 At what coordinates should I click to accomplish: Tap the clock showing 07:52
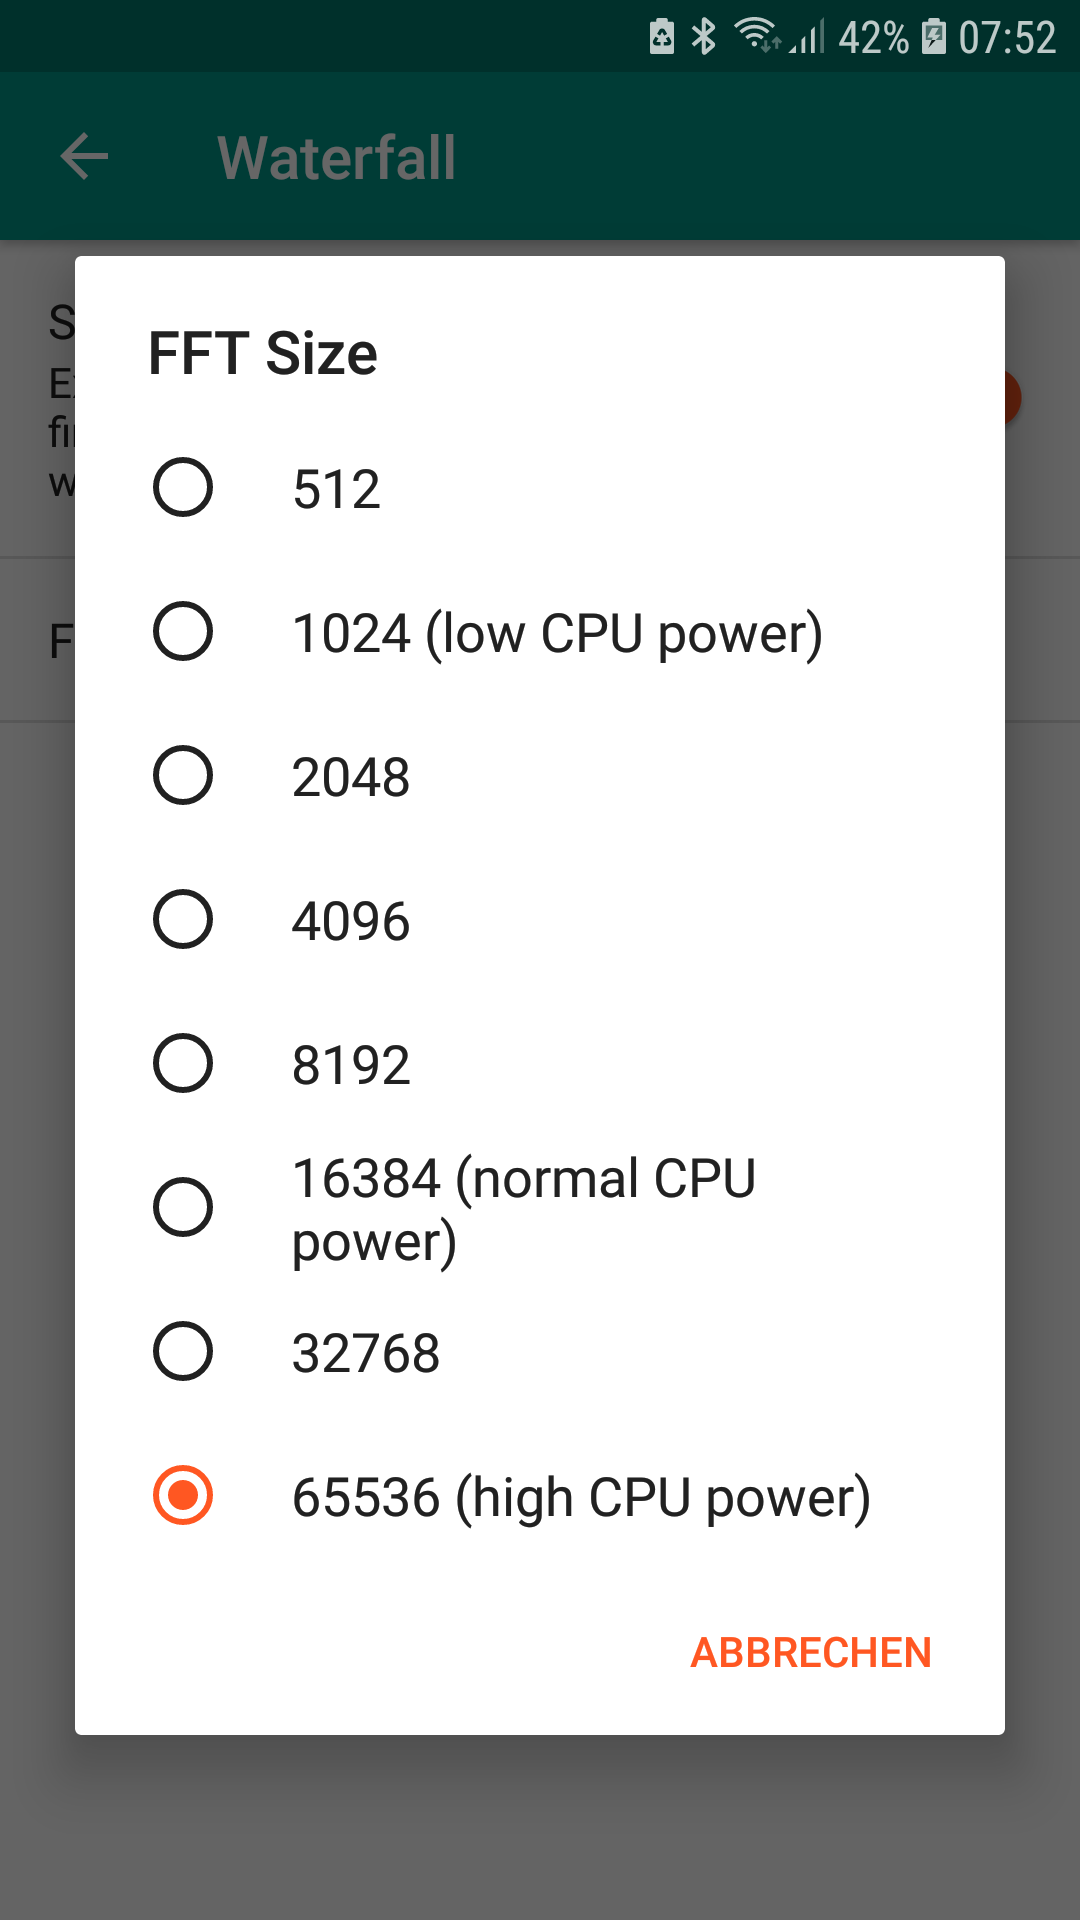(x=1006, y=38)
